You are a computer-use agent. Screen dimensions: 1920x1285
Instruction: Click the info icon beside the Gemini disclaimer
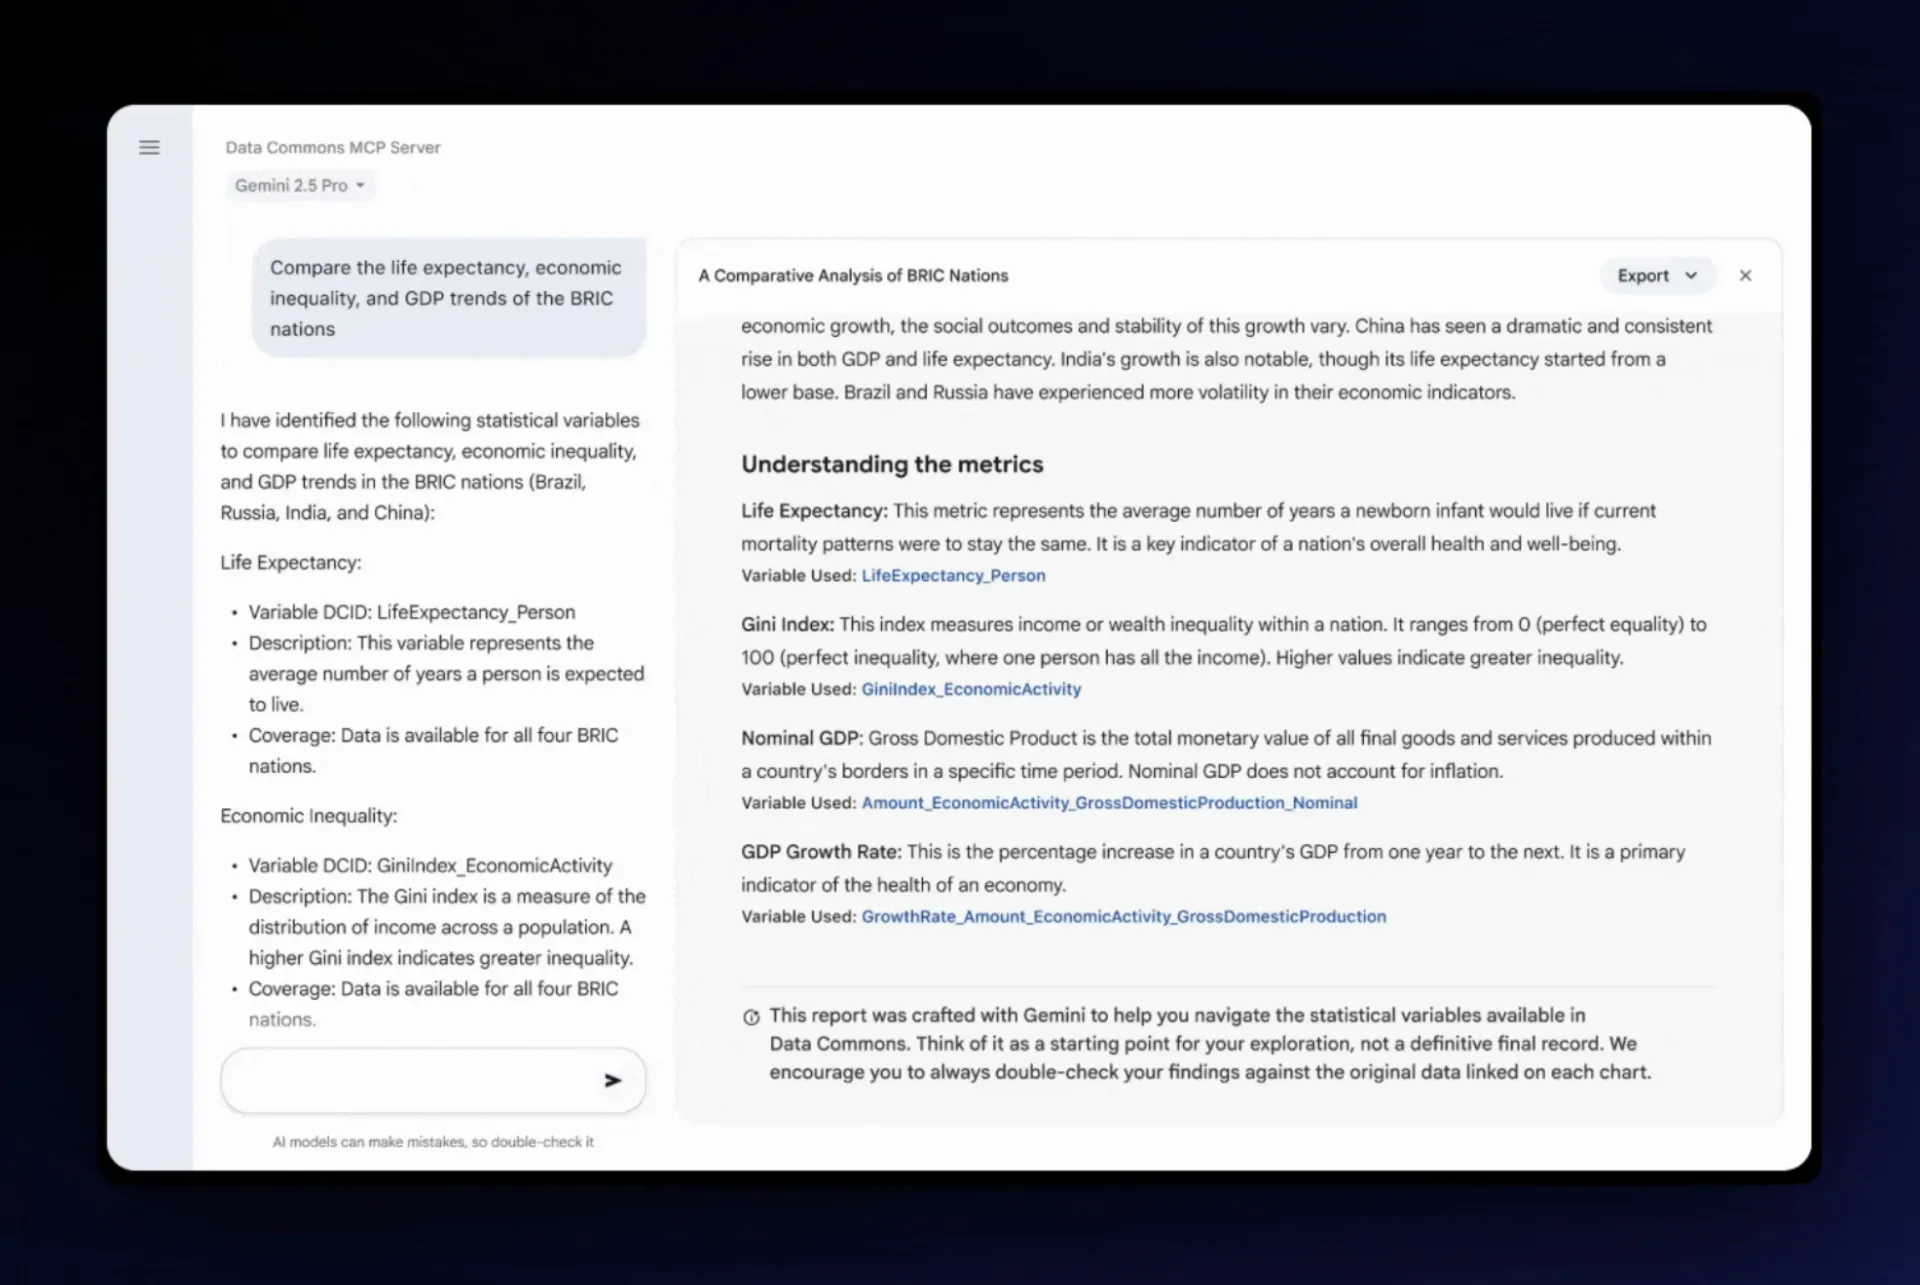[x=752, y=1016]
